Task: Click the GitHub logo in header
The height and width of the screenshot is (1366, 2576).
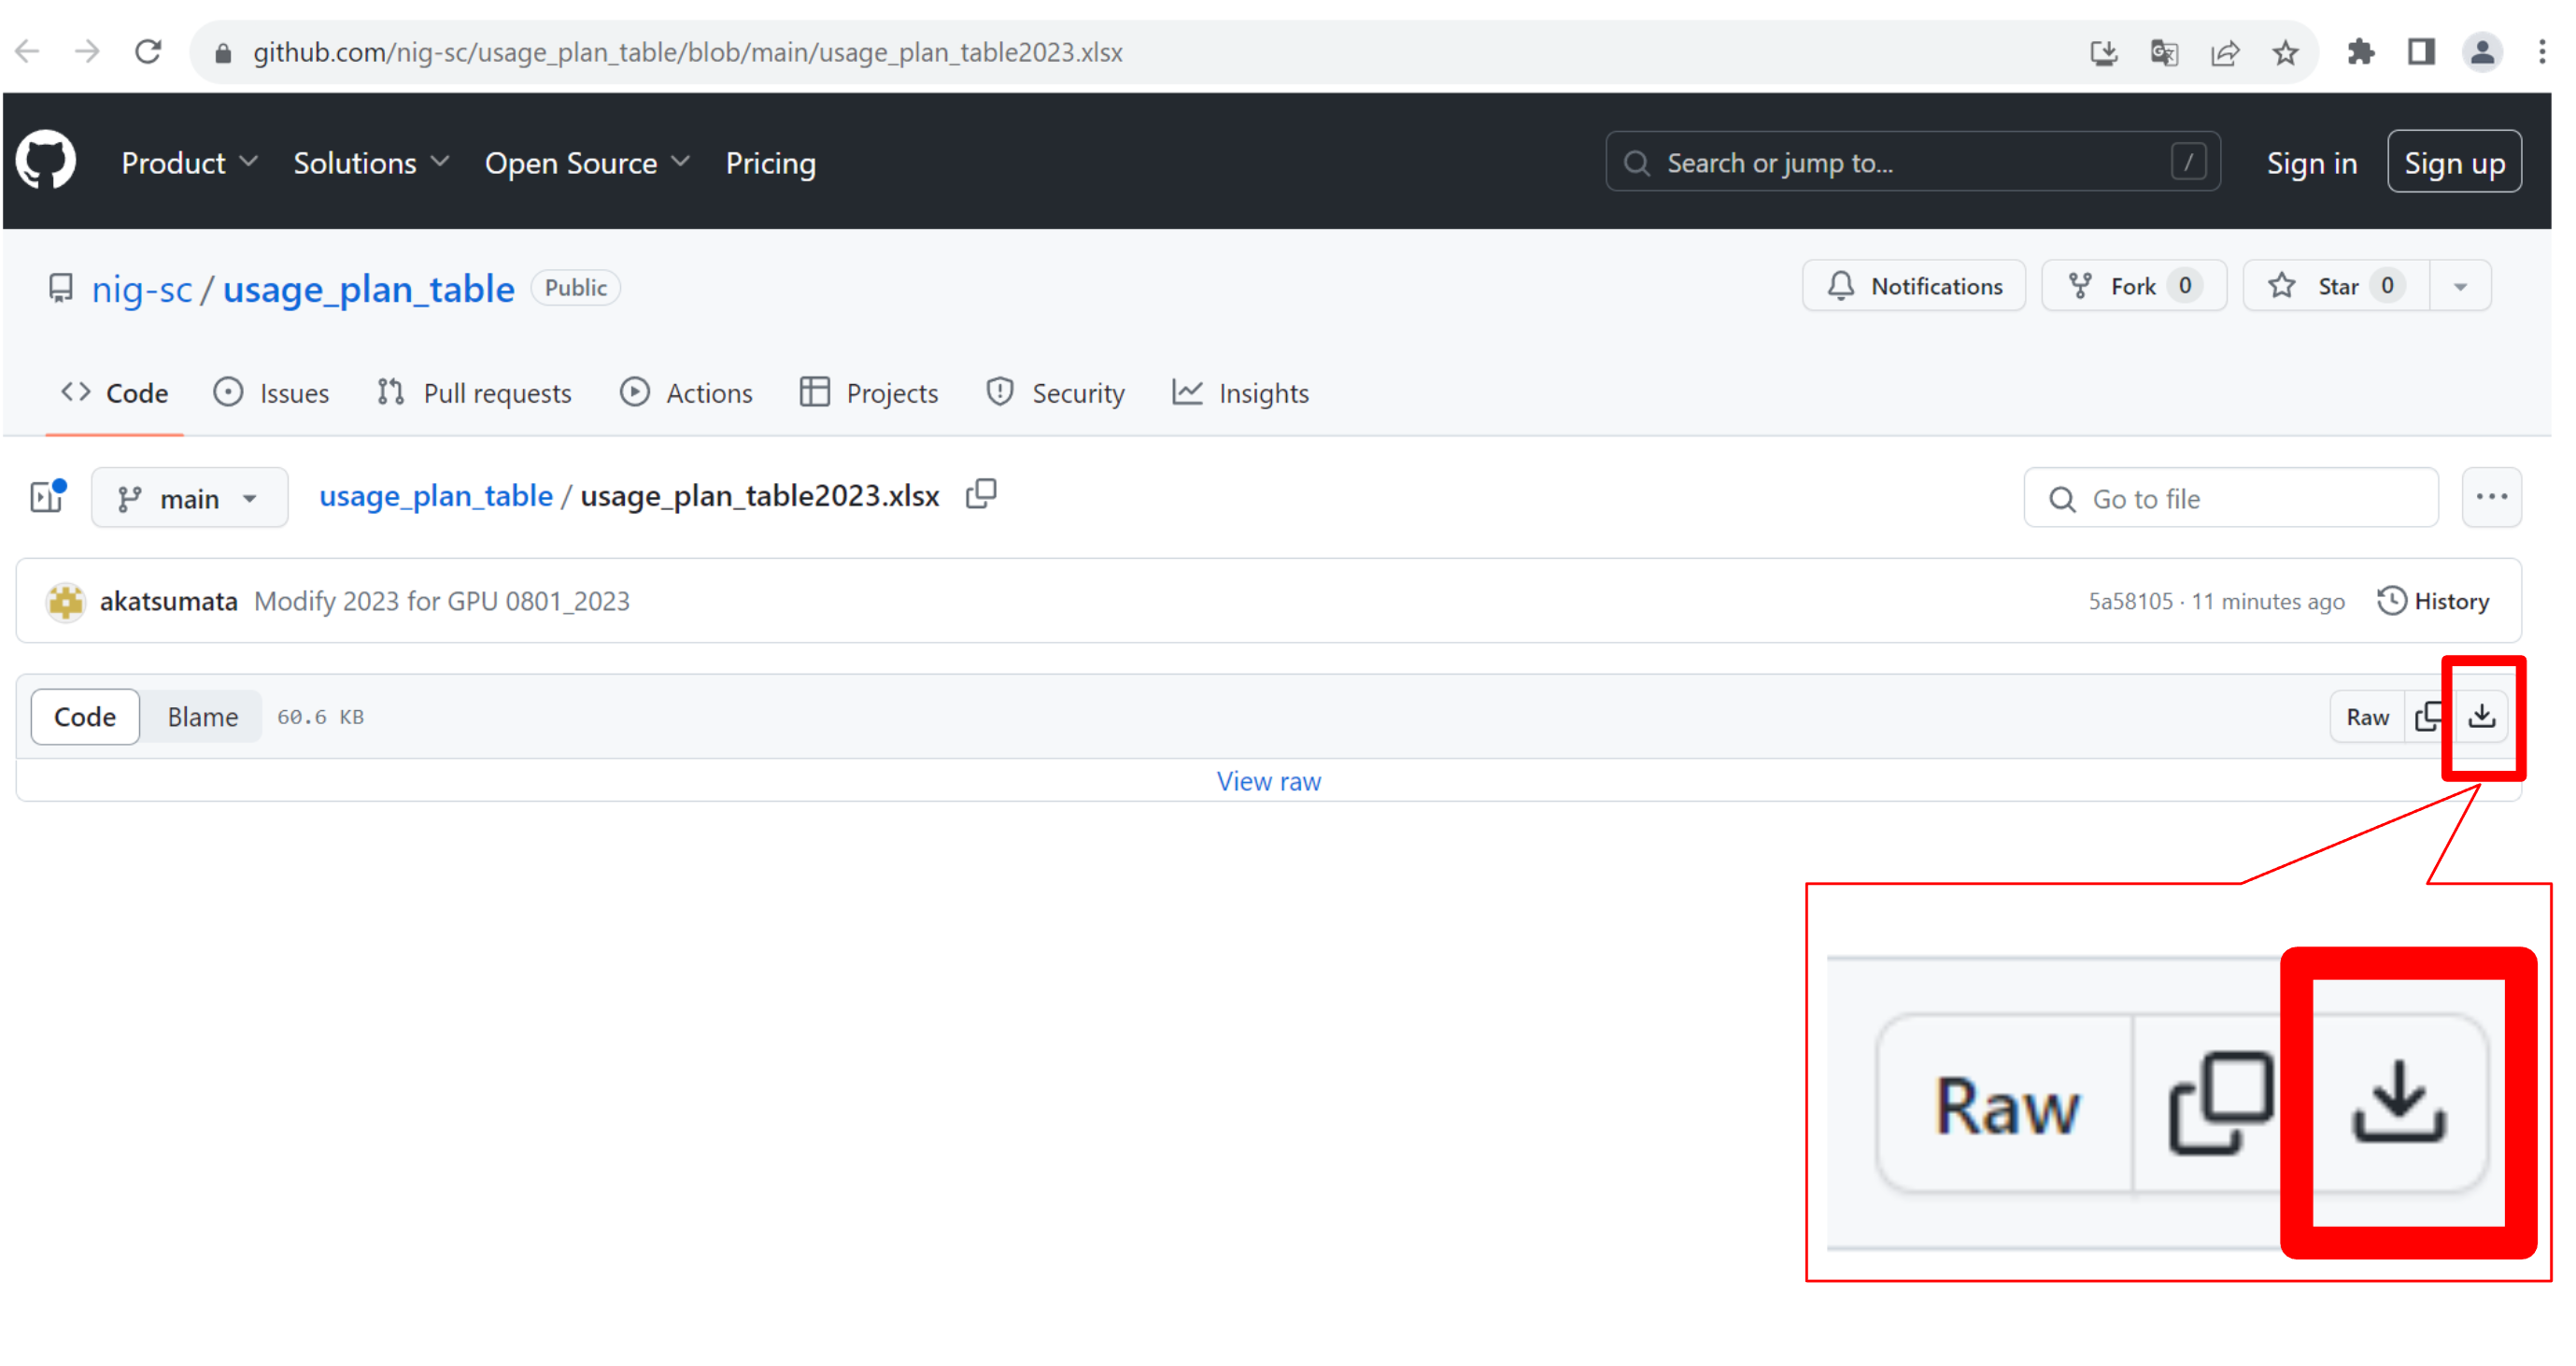Action: tap(46, 161)
